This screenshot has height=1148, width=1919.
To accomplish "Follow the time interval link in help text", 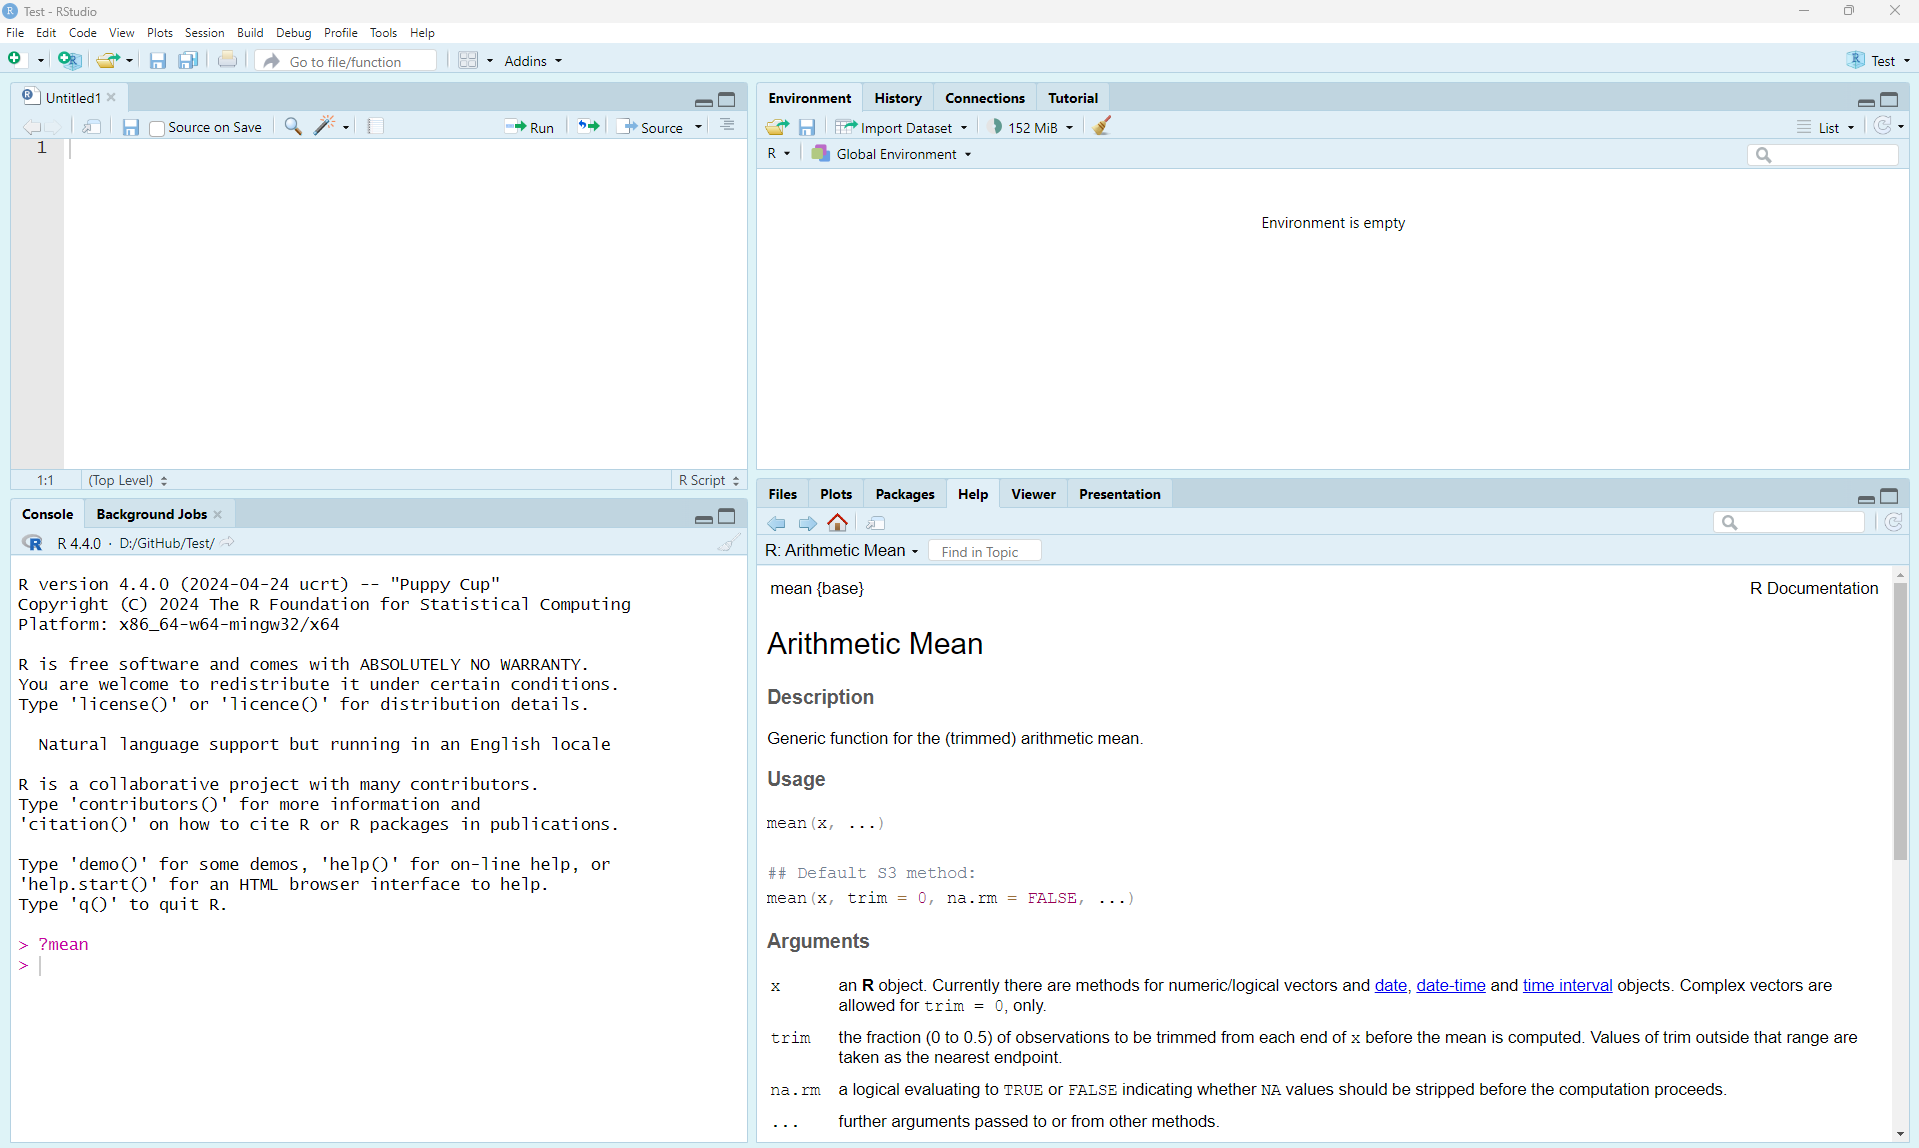I will [1567, 985].
